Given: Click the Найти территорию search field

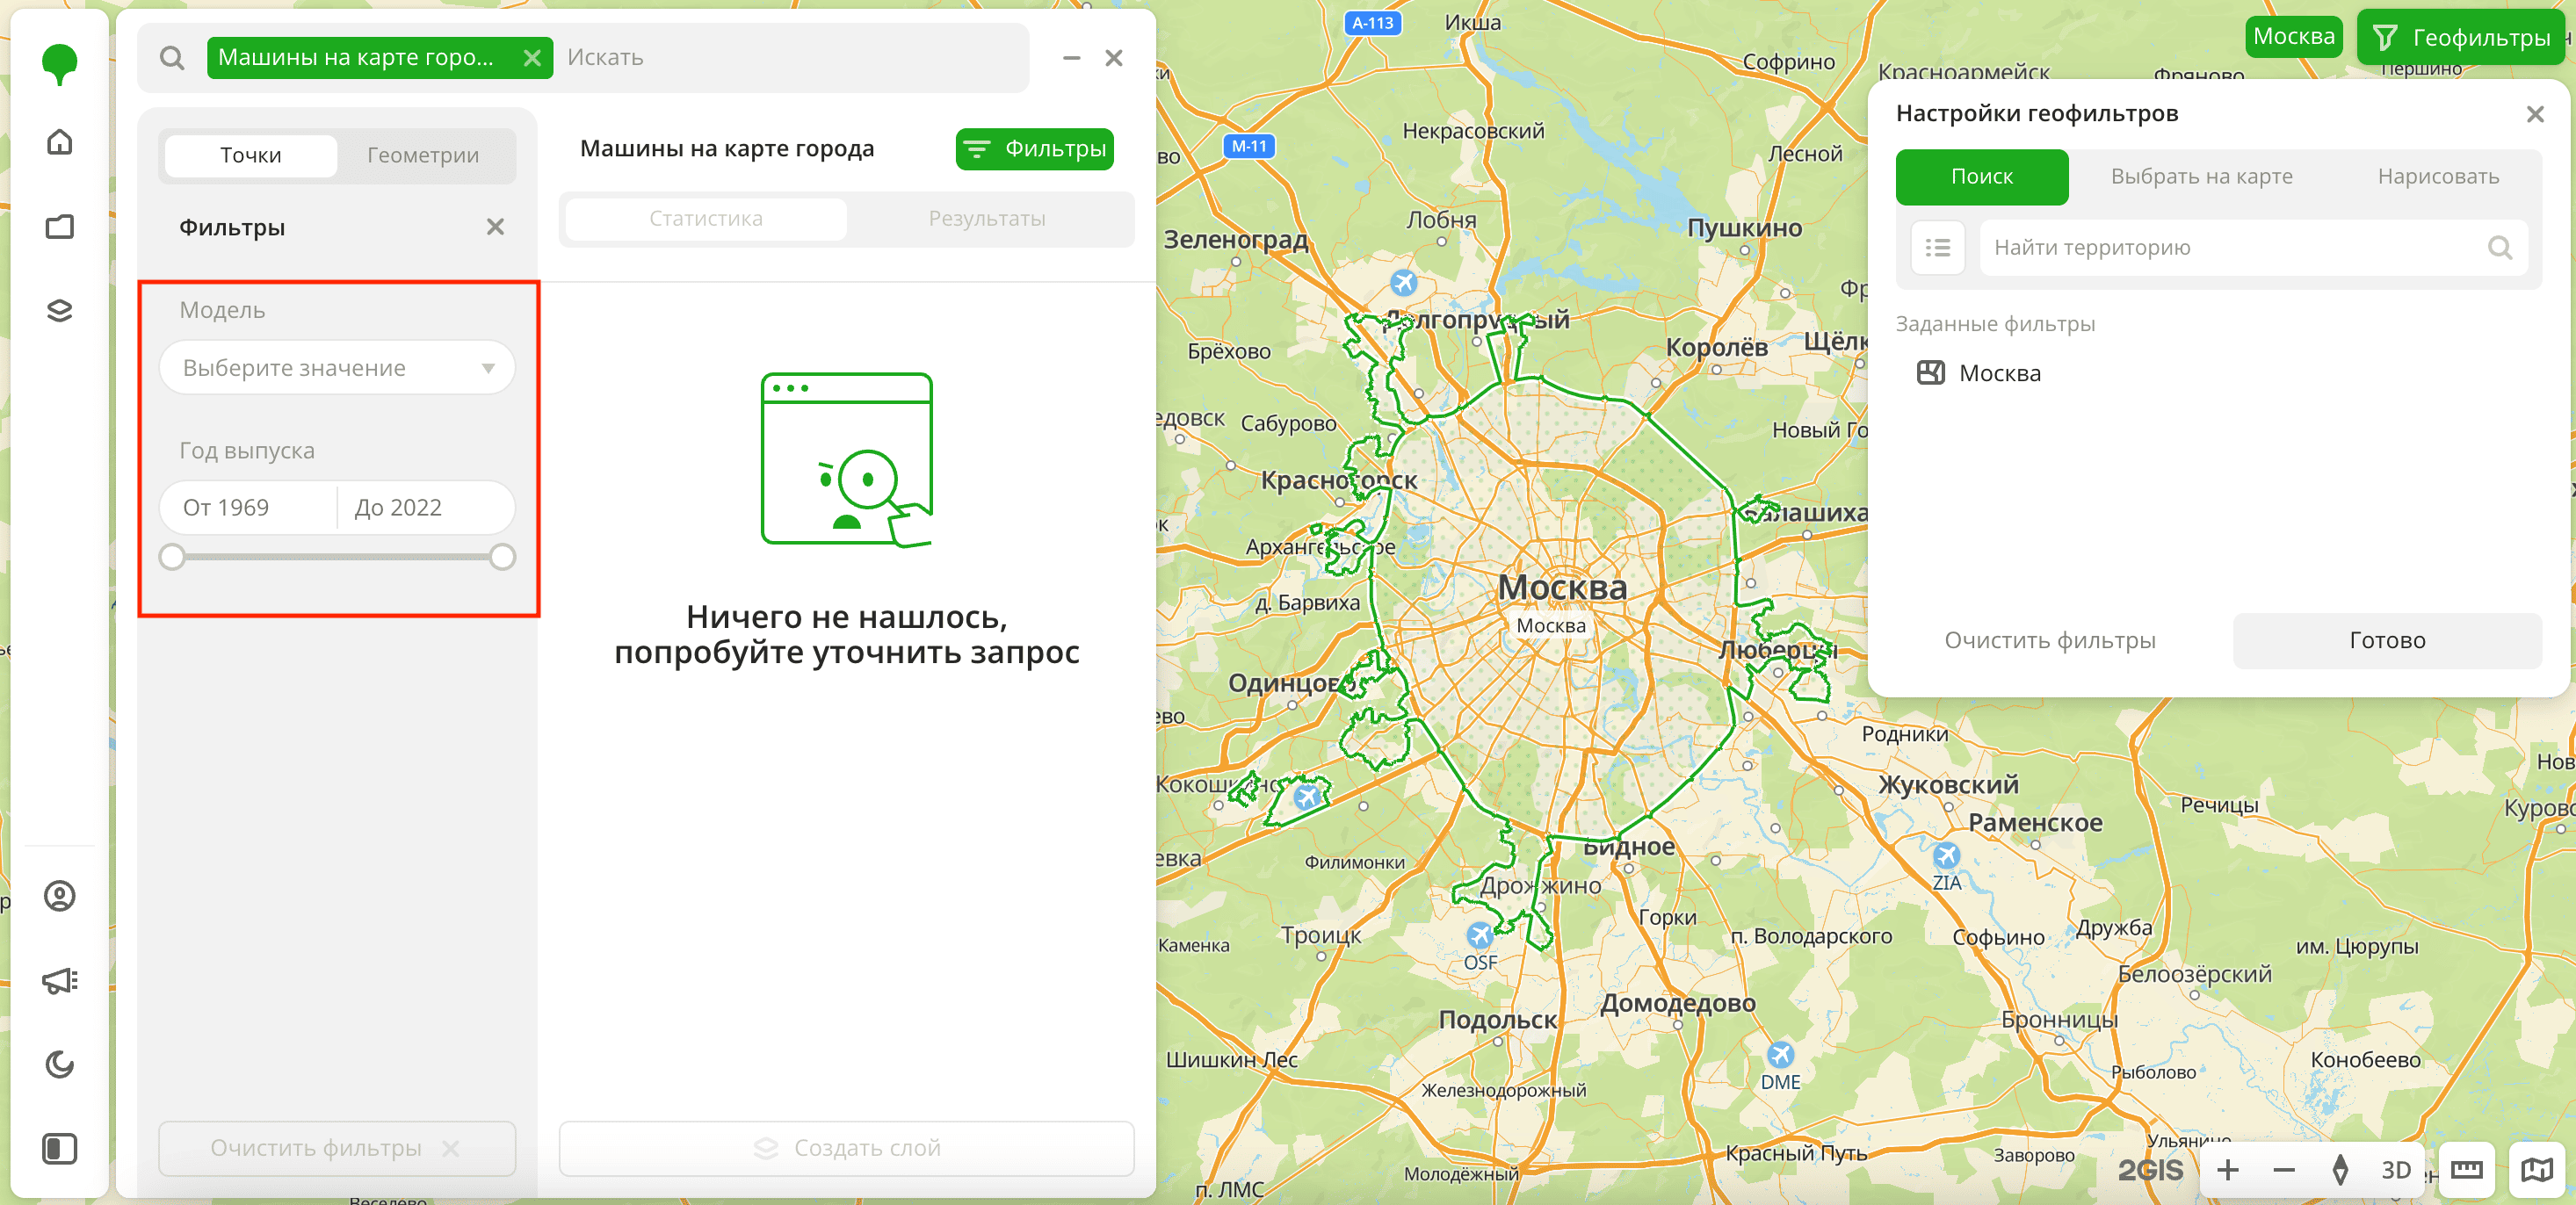Looking at the screenshot, I should [2237, 248].
